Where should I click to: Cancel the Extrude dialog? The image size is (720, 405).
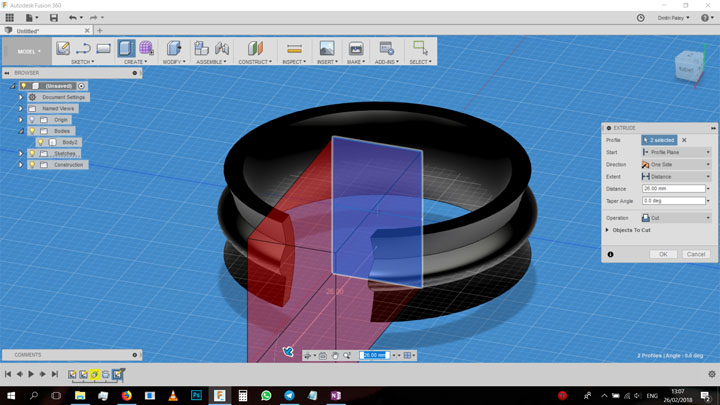tap(696, 254)
